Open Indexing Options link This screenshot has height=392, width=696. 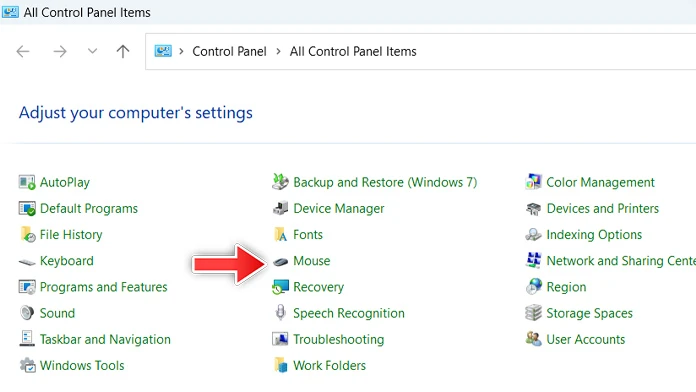click(594, 235)
